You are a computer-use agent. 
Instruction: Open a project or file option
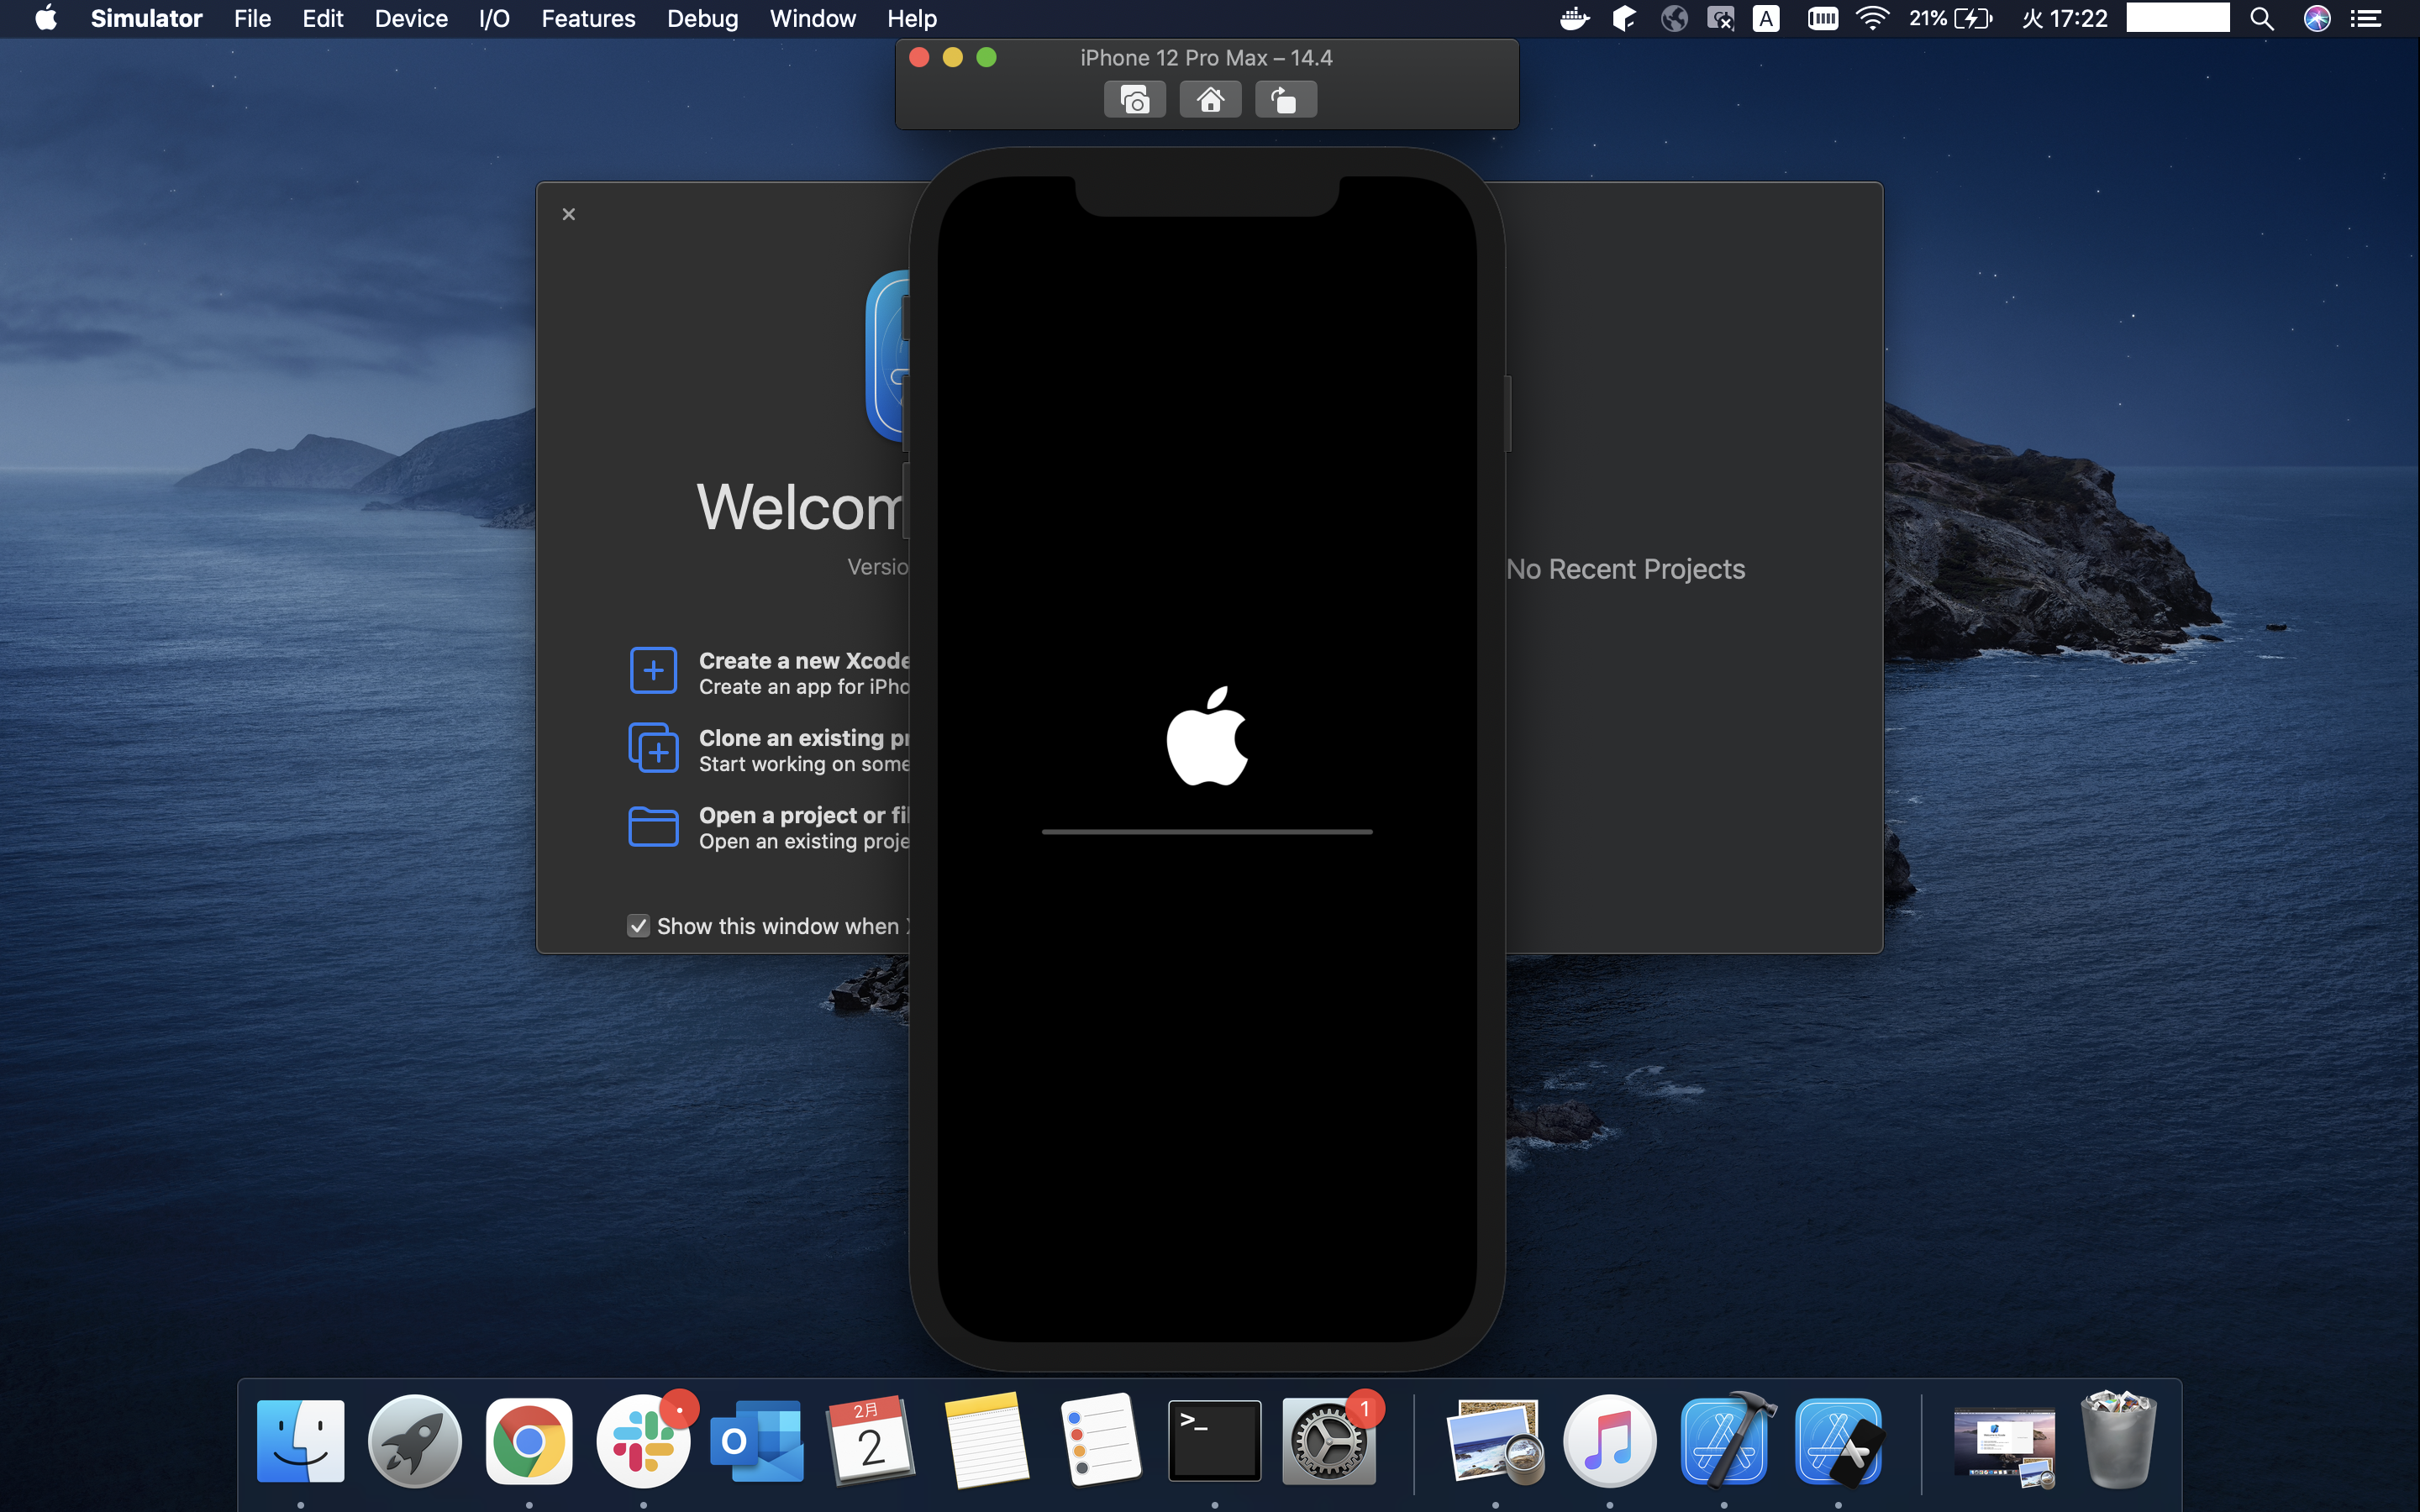(x=769, y=828)
